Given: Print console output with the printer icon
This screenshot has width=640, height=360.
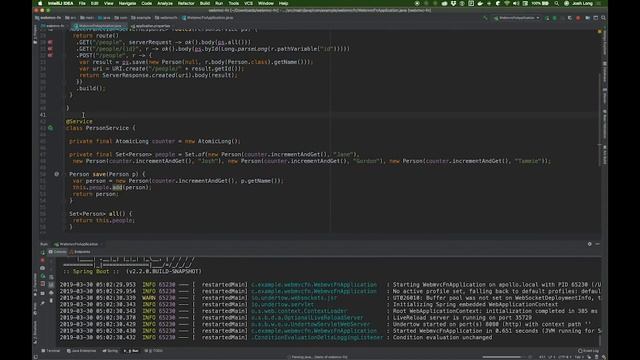Looking at the screenshot, I should [51, 293].
